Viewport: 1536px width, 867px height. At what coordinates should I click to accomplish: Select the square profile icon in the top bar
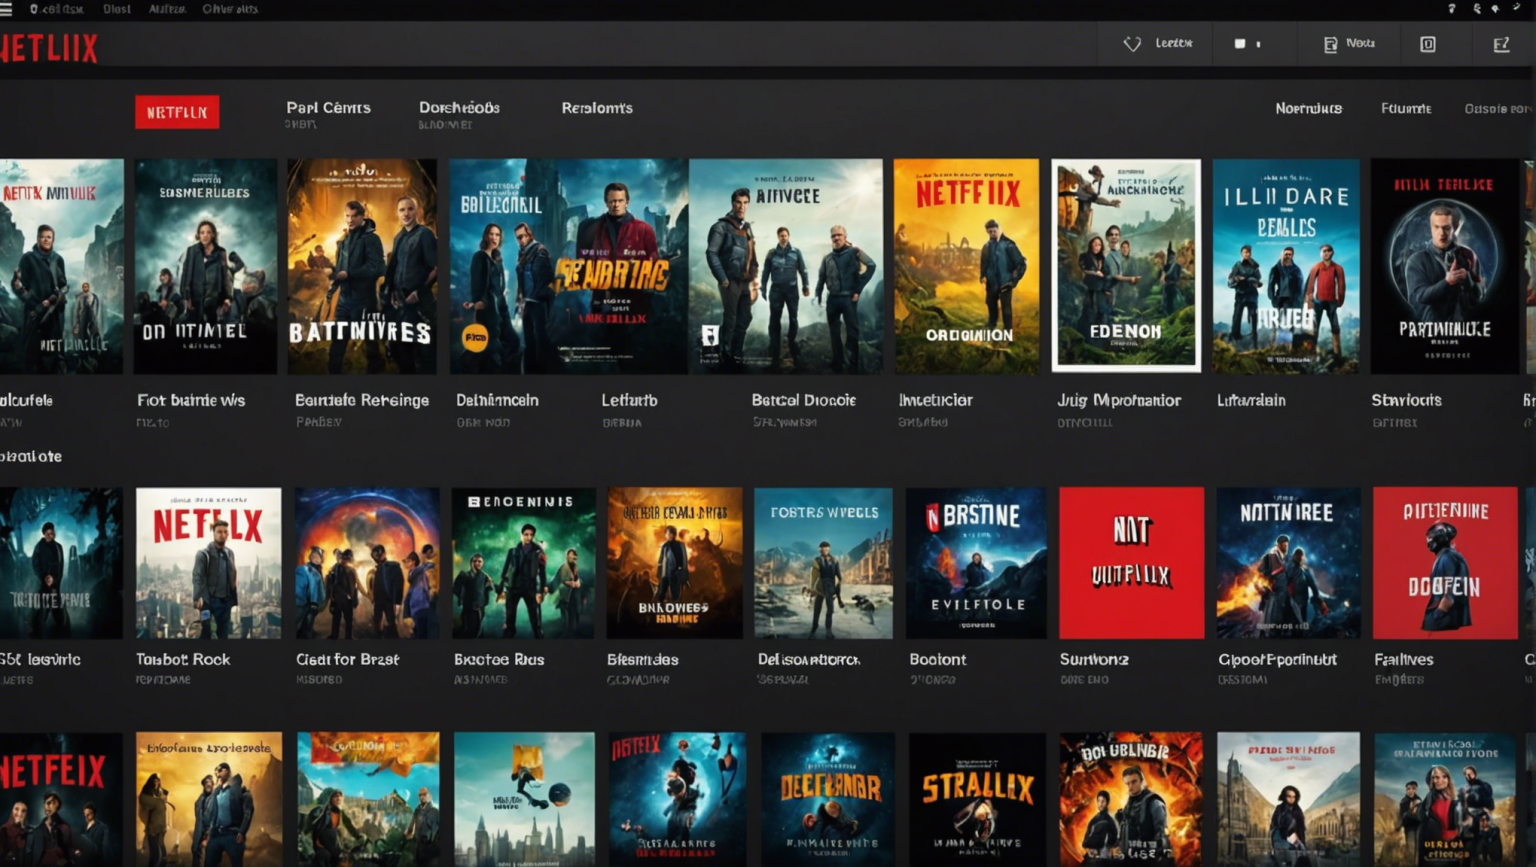pyautogui.click(x=1428, y=43)
